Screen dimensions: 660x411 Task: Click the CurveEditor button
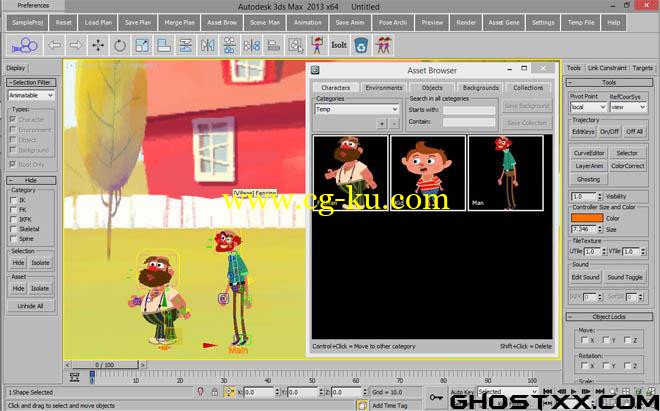coord(588,153)
